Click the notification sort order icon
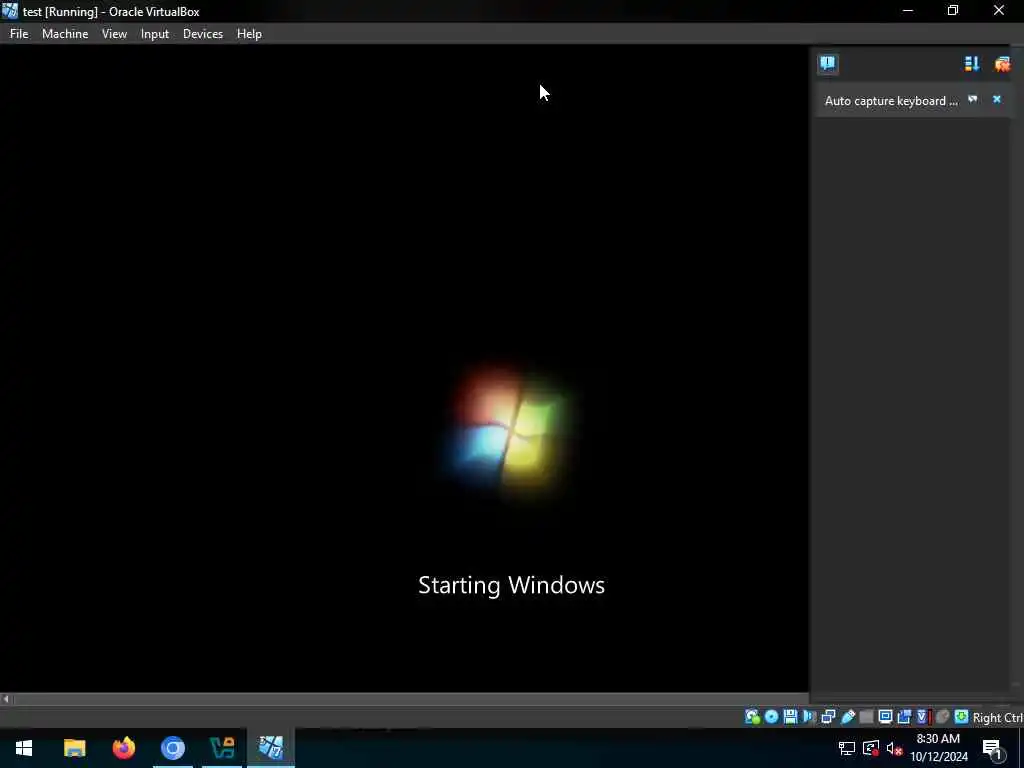 pyautogui.click(x=972, y=63)
